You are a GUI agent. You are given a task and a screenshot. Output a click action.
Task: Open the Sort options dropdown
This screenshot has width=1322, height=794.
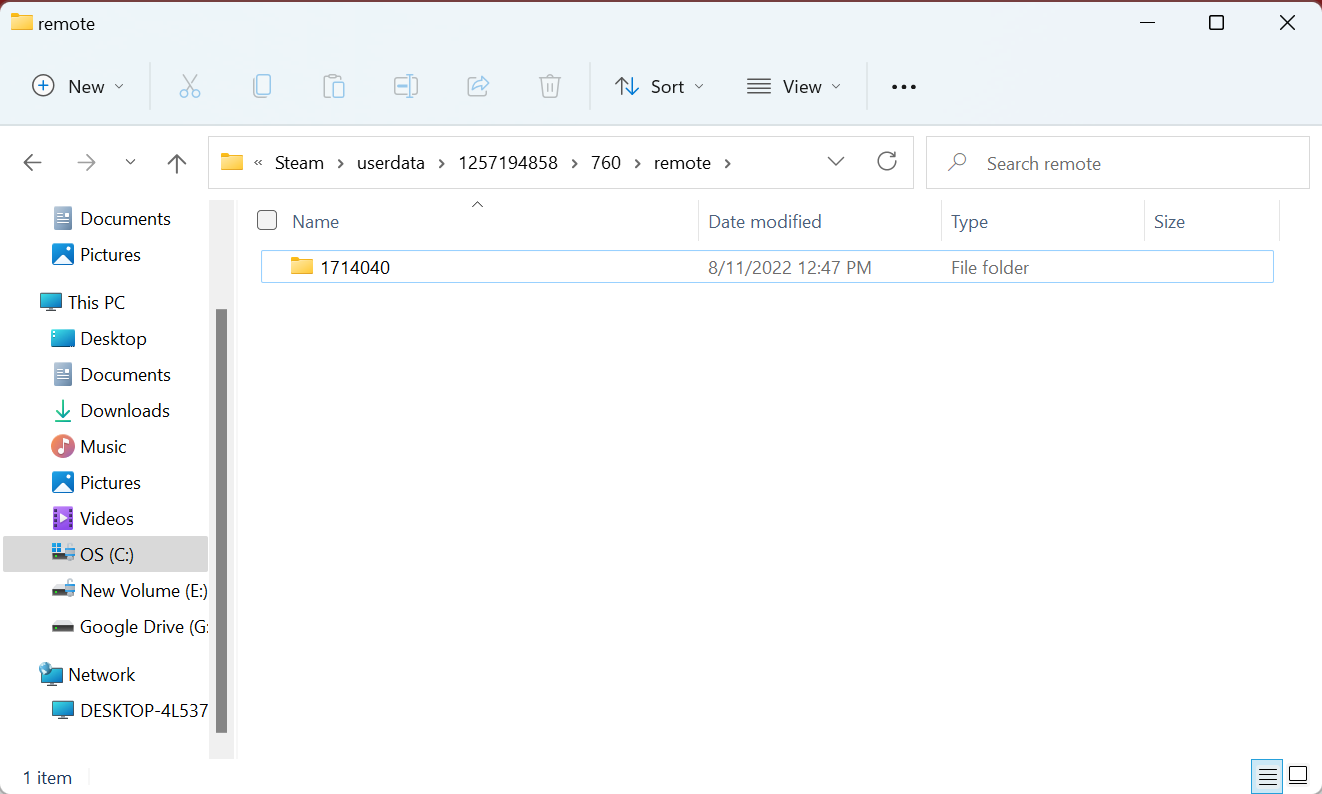(x=660, y=86)
